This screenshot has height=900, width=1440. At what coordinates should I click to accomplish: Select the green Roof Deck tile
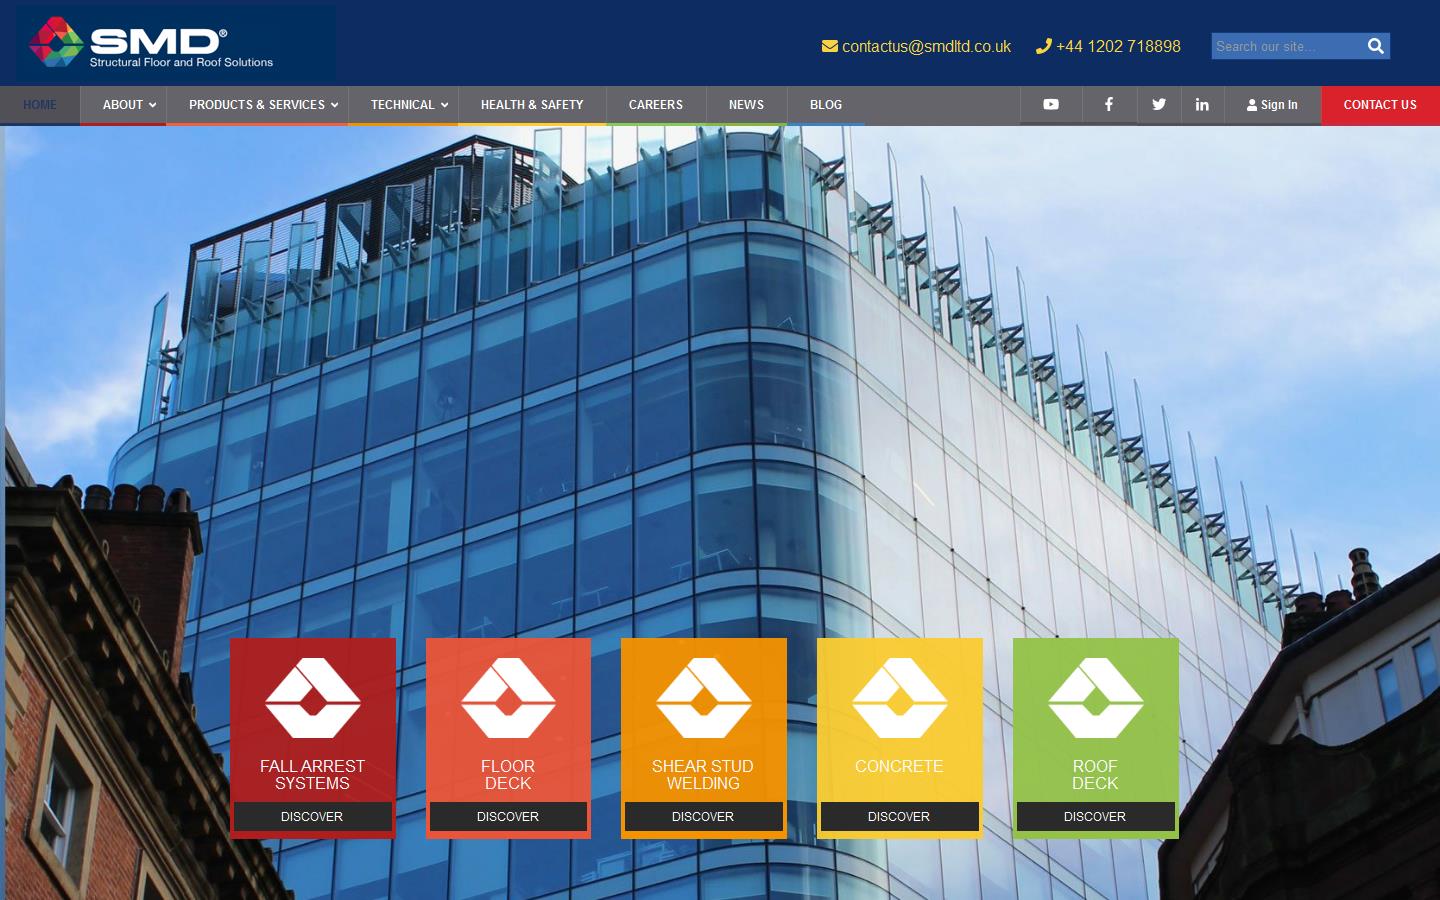pos(1095,737)
